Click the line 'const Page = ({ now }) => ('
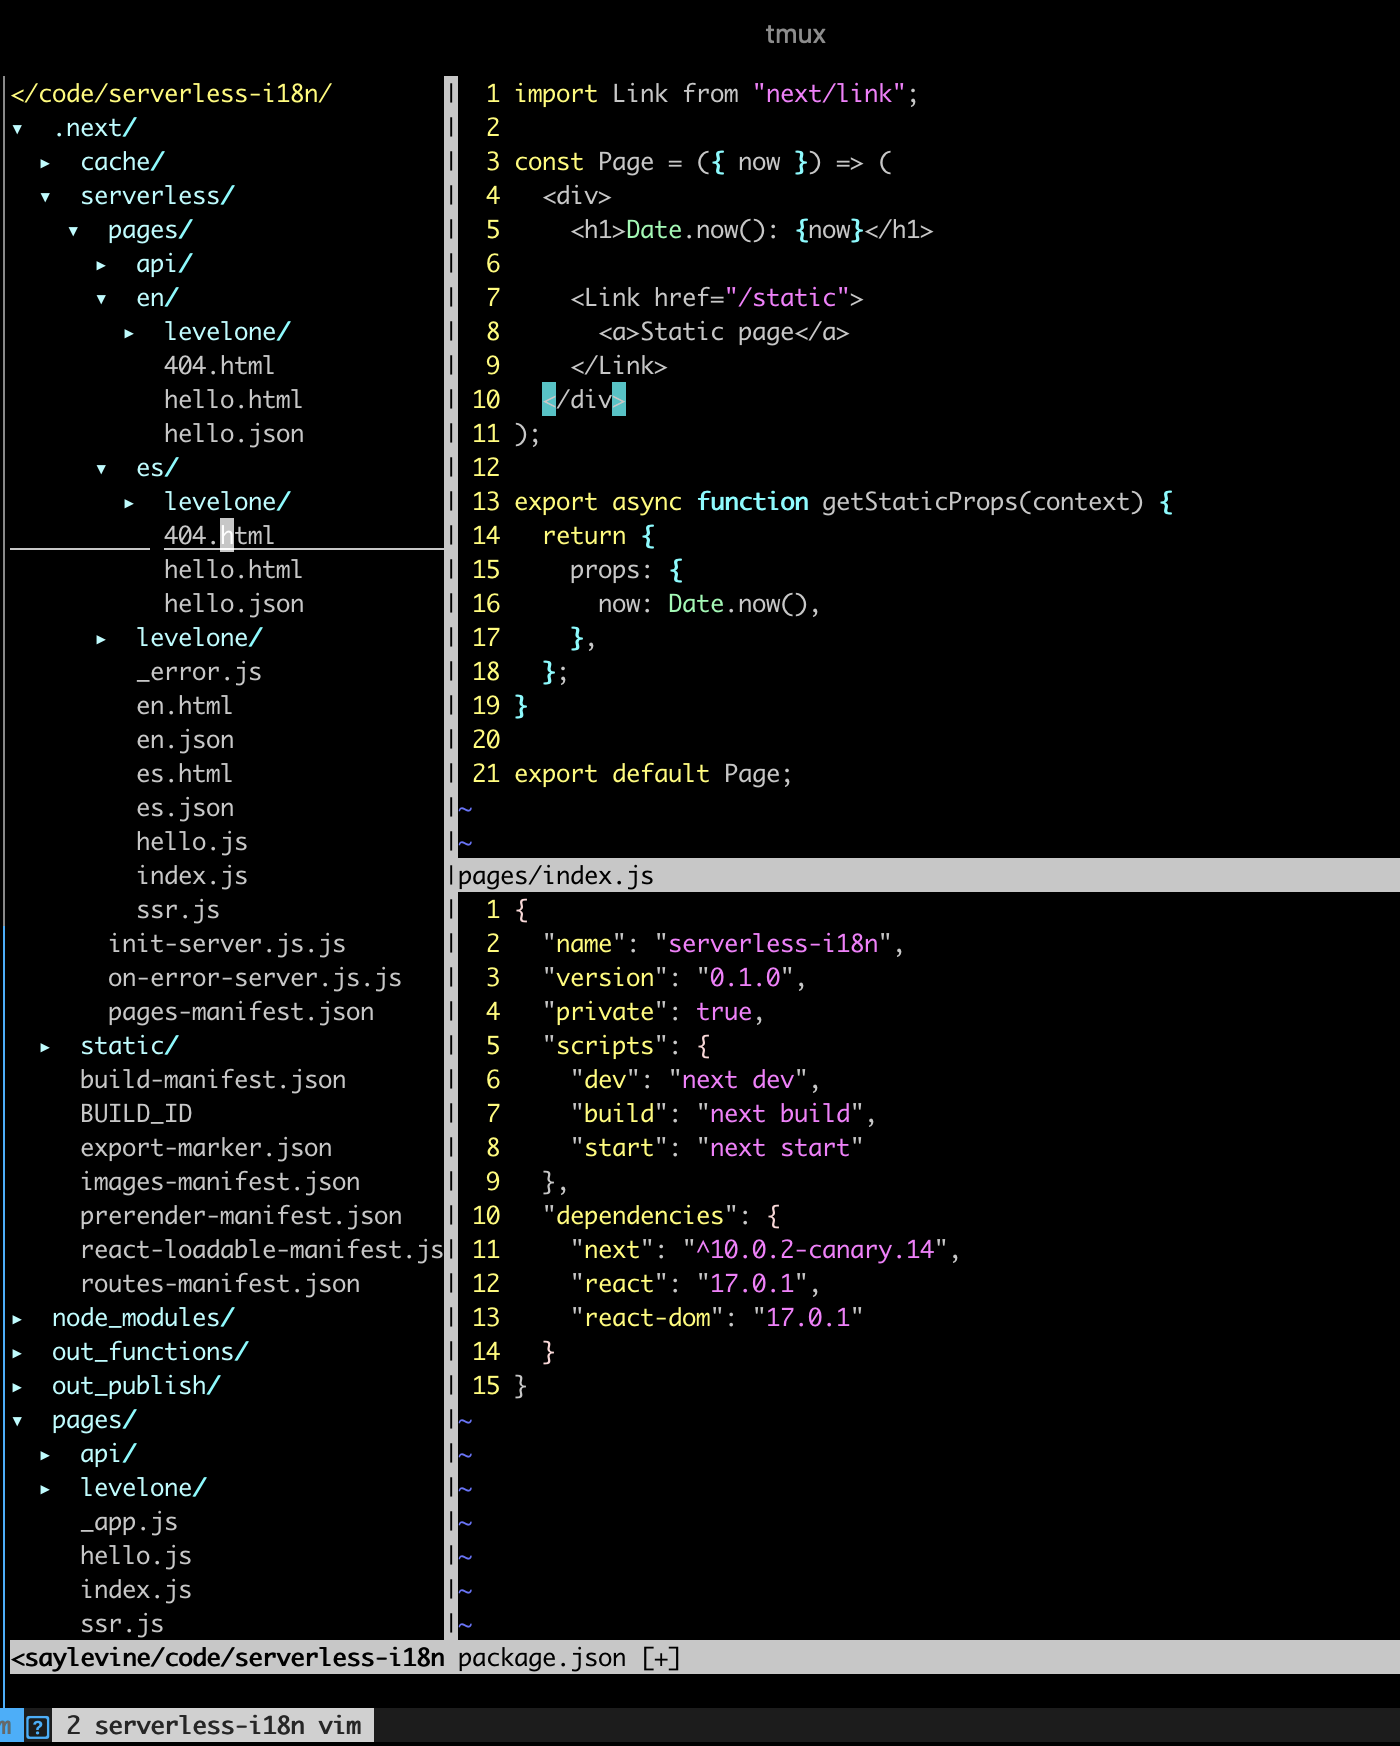Image resolution: width=1400 pixels, height=1746 pixels. click(703, 162)
